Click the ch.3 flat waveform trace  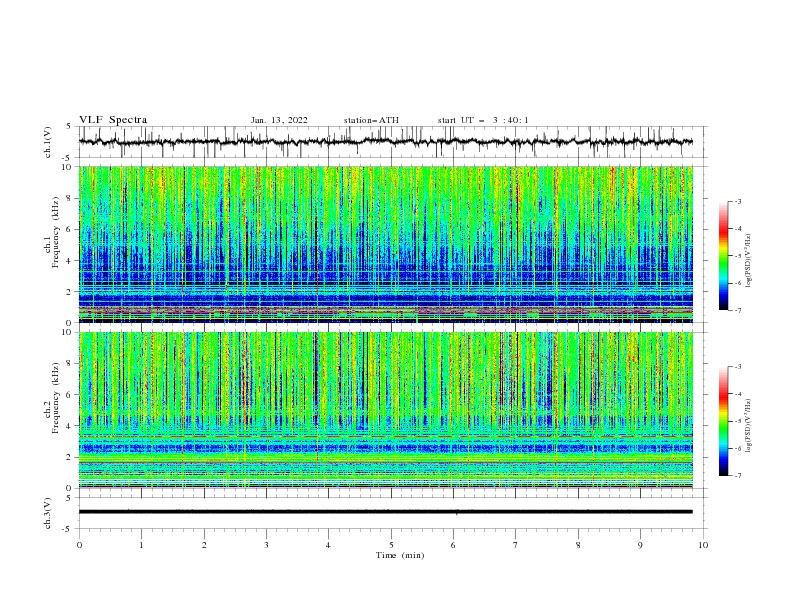coord(385,512)
